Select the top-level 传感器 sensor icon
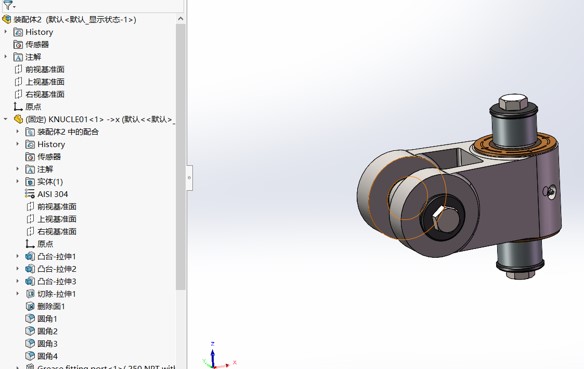The height and width of the screenshot is (369, 584). tap(18, 45)
